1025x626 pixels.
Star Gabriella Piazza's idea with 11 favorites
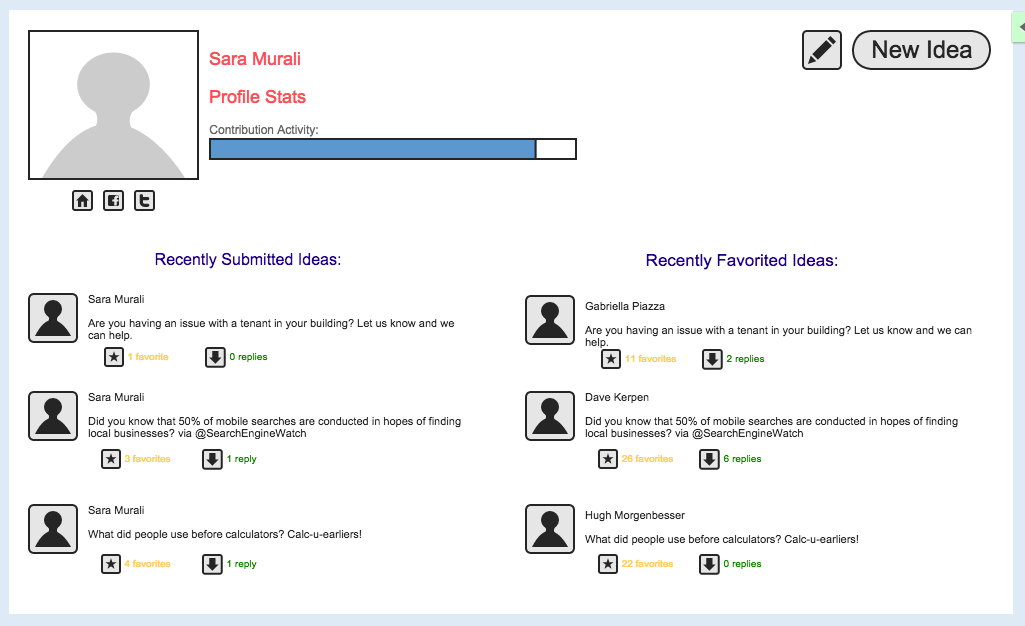pos(611,359)
